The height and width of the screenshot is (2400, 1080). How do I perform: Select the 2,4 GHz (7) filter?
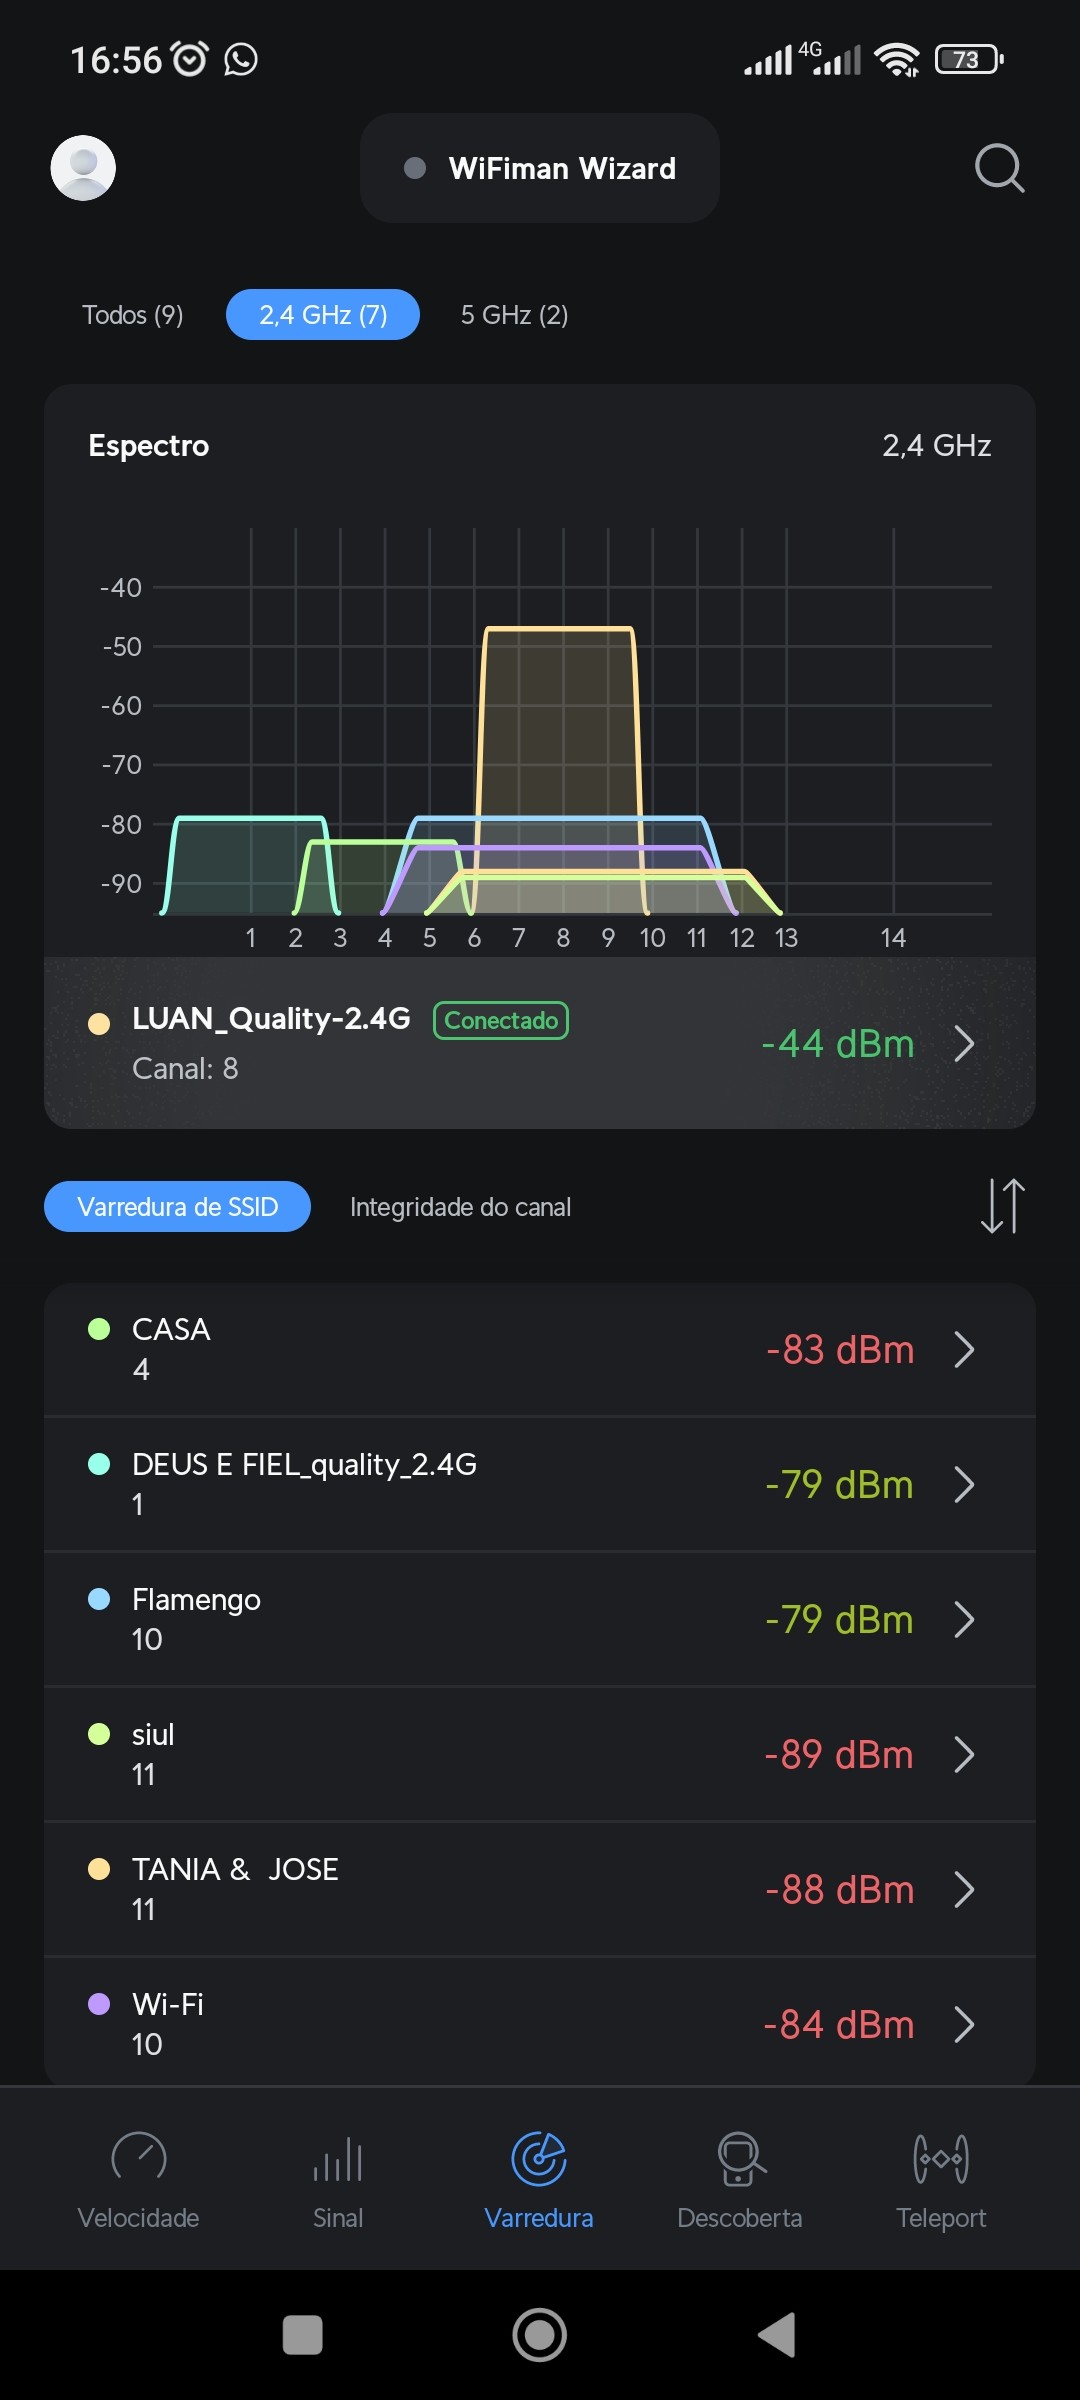tap(323, 315)
